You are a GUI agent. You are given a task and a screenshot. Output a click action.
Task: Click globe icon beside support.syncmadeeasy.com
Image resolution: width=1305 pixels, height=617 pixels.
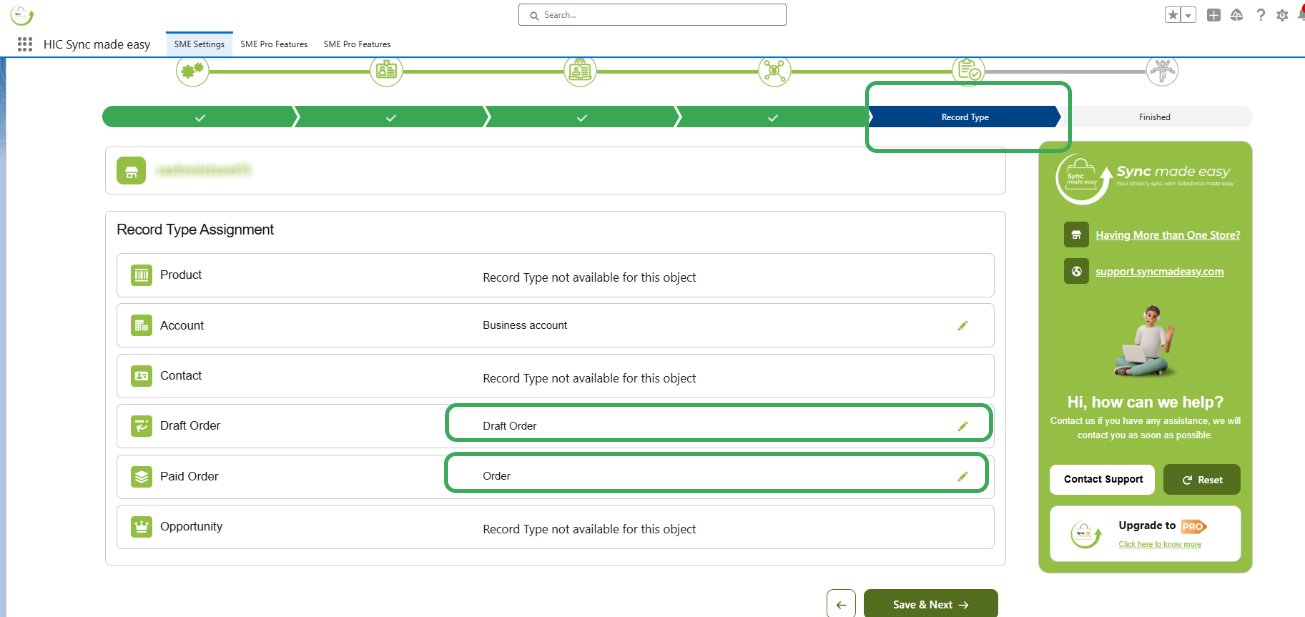click(1077, 271)
